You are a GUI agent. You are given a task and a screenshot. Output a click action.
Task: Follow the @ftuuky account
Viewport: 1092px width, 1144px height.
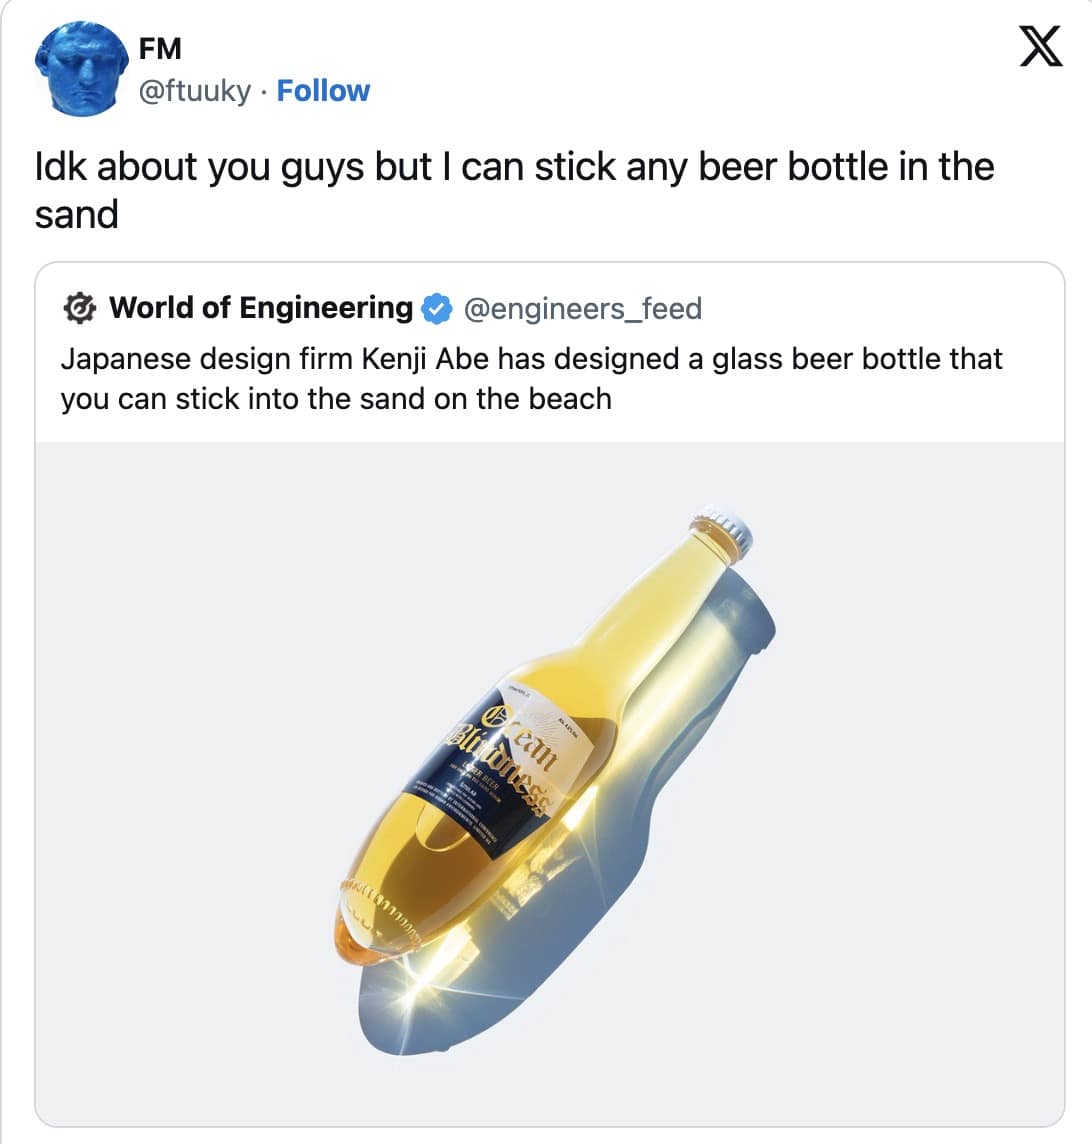(x=323, y=91)
